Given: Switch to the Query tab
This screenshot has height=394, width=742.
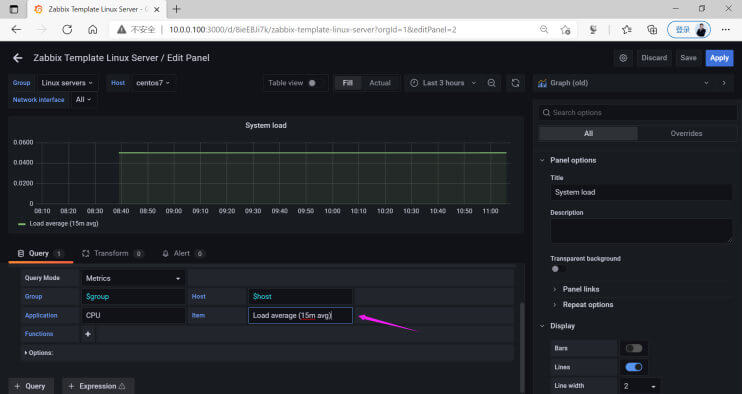Looking at the screenshot, I should pyautogui.click(x=40, y=254).
